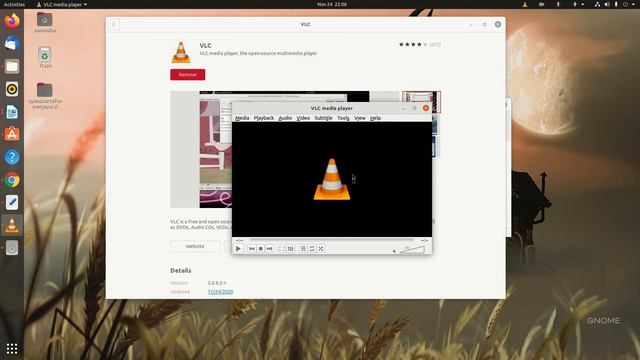Toggle the VLC playlist view
The image size is (640, 360).
303,249
